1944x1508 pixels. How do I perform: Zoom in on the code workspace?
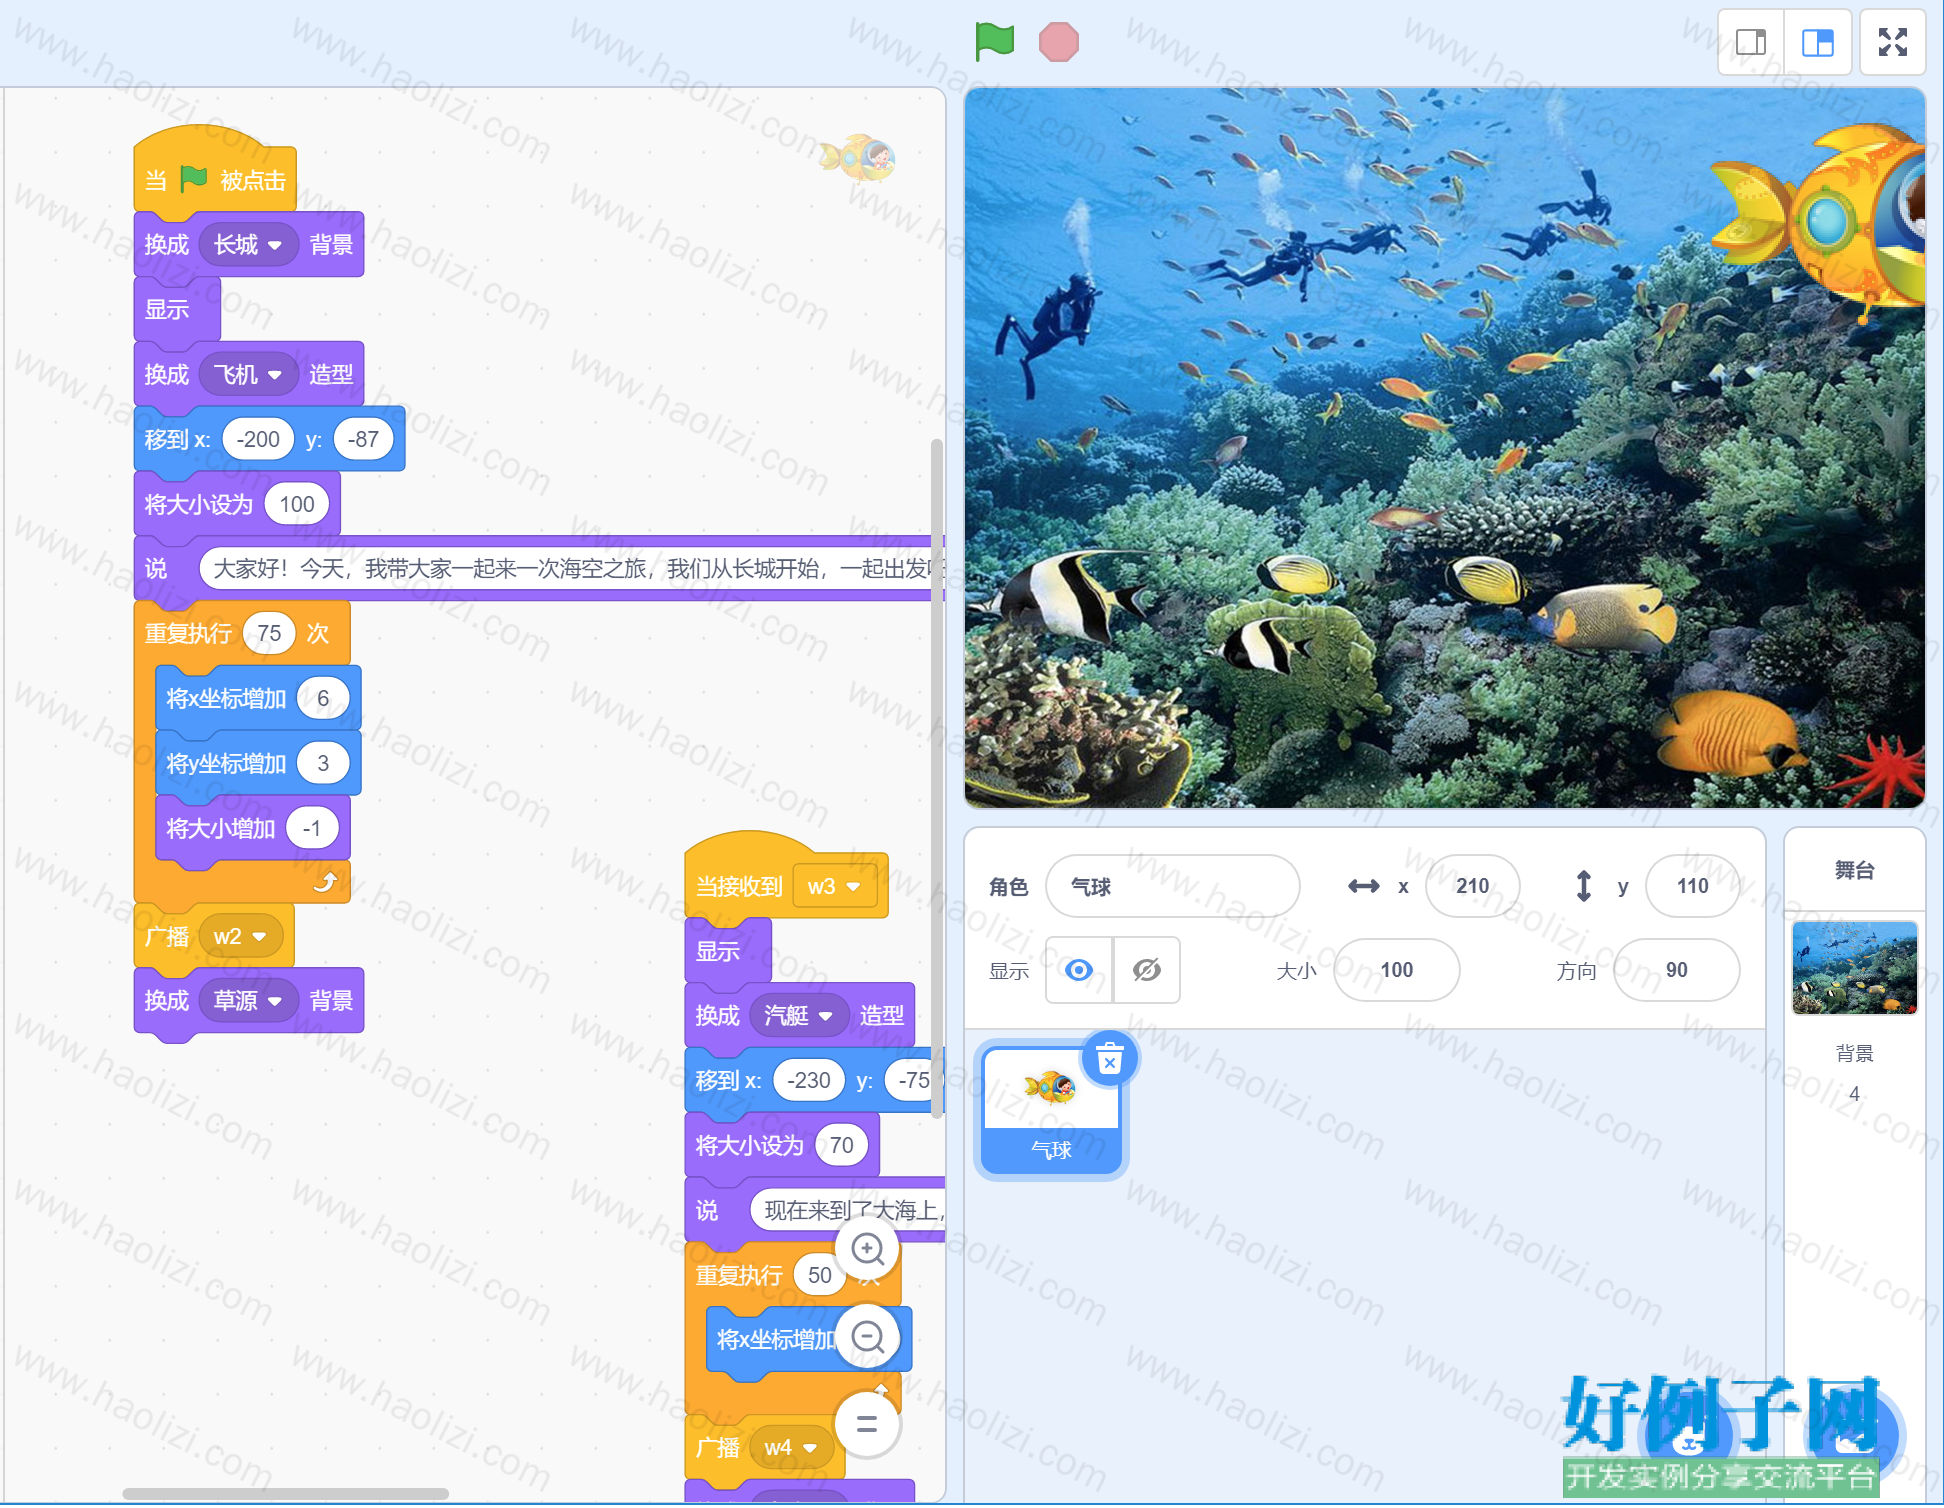(x=867, y=1248)
